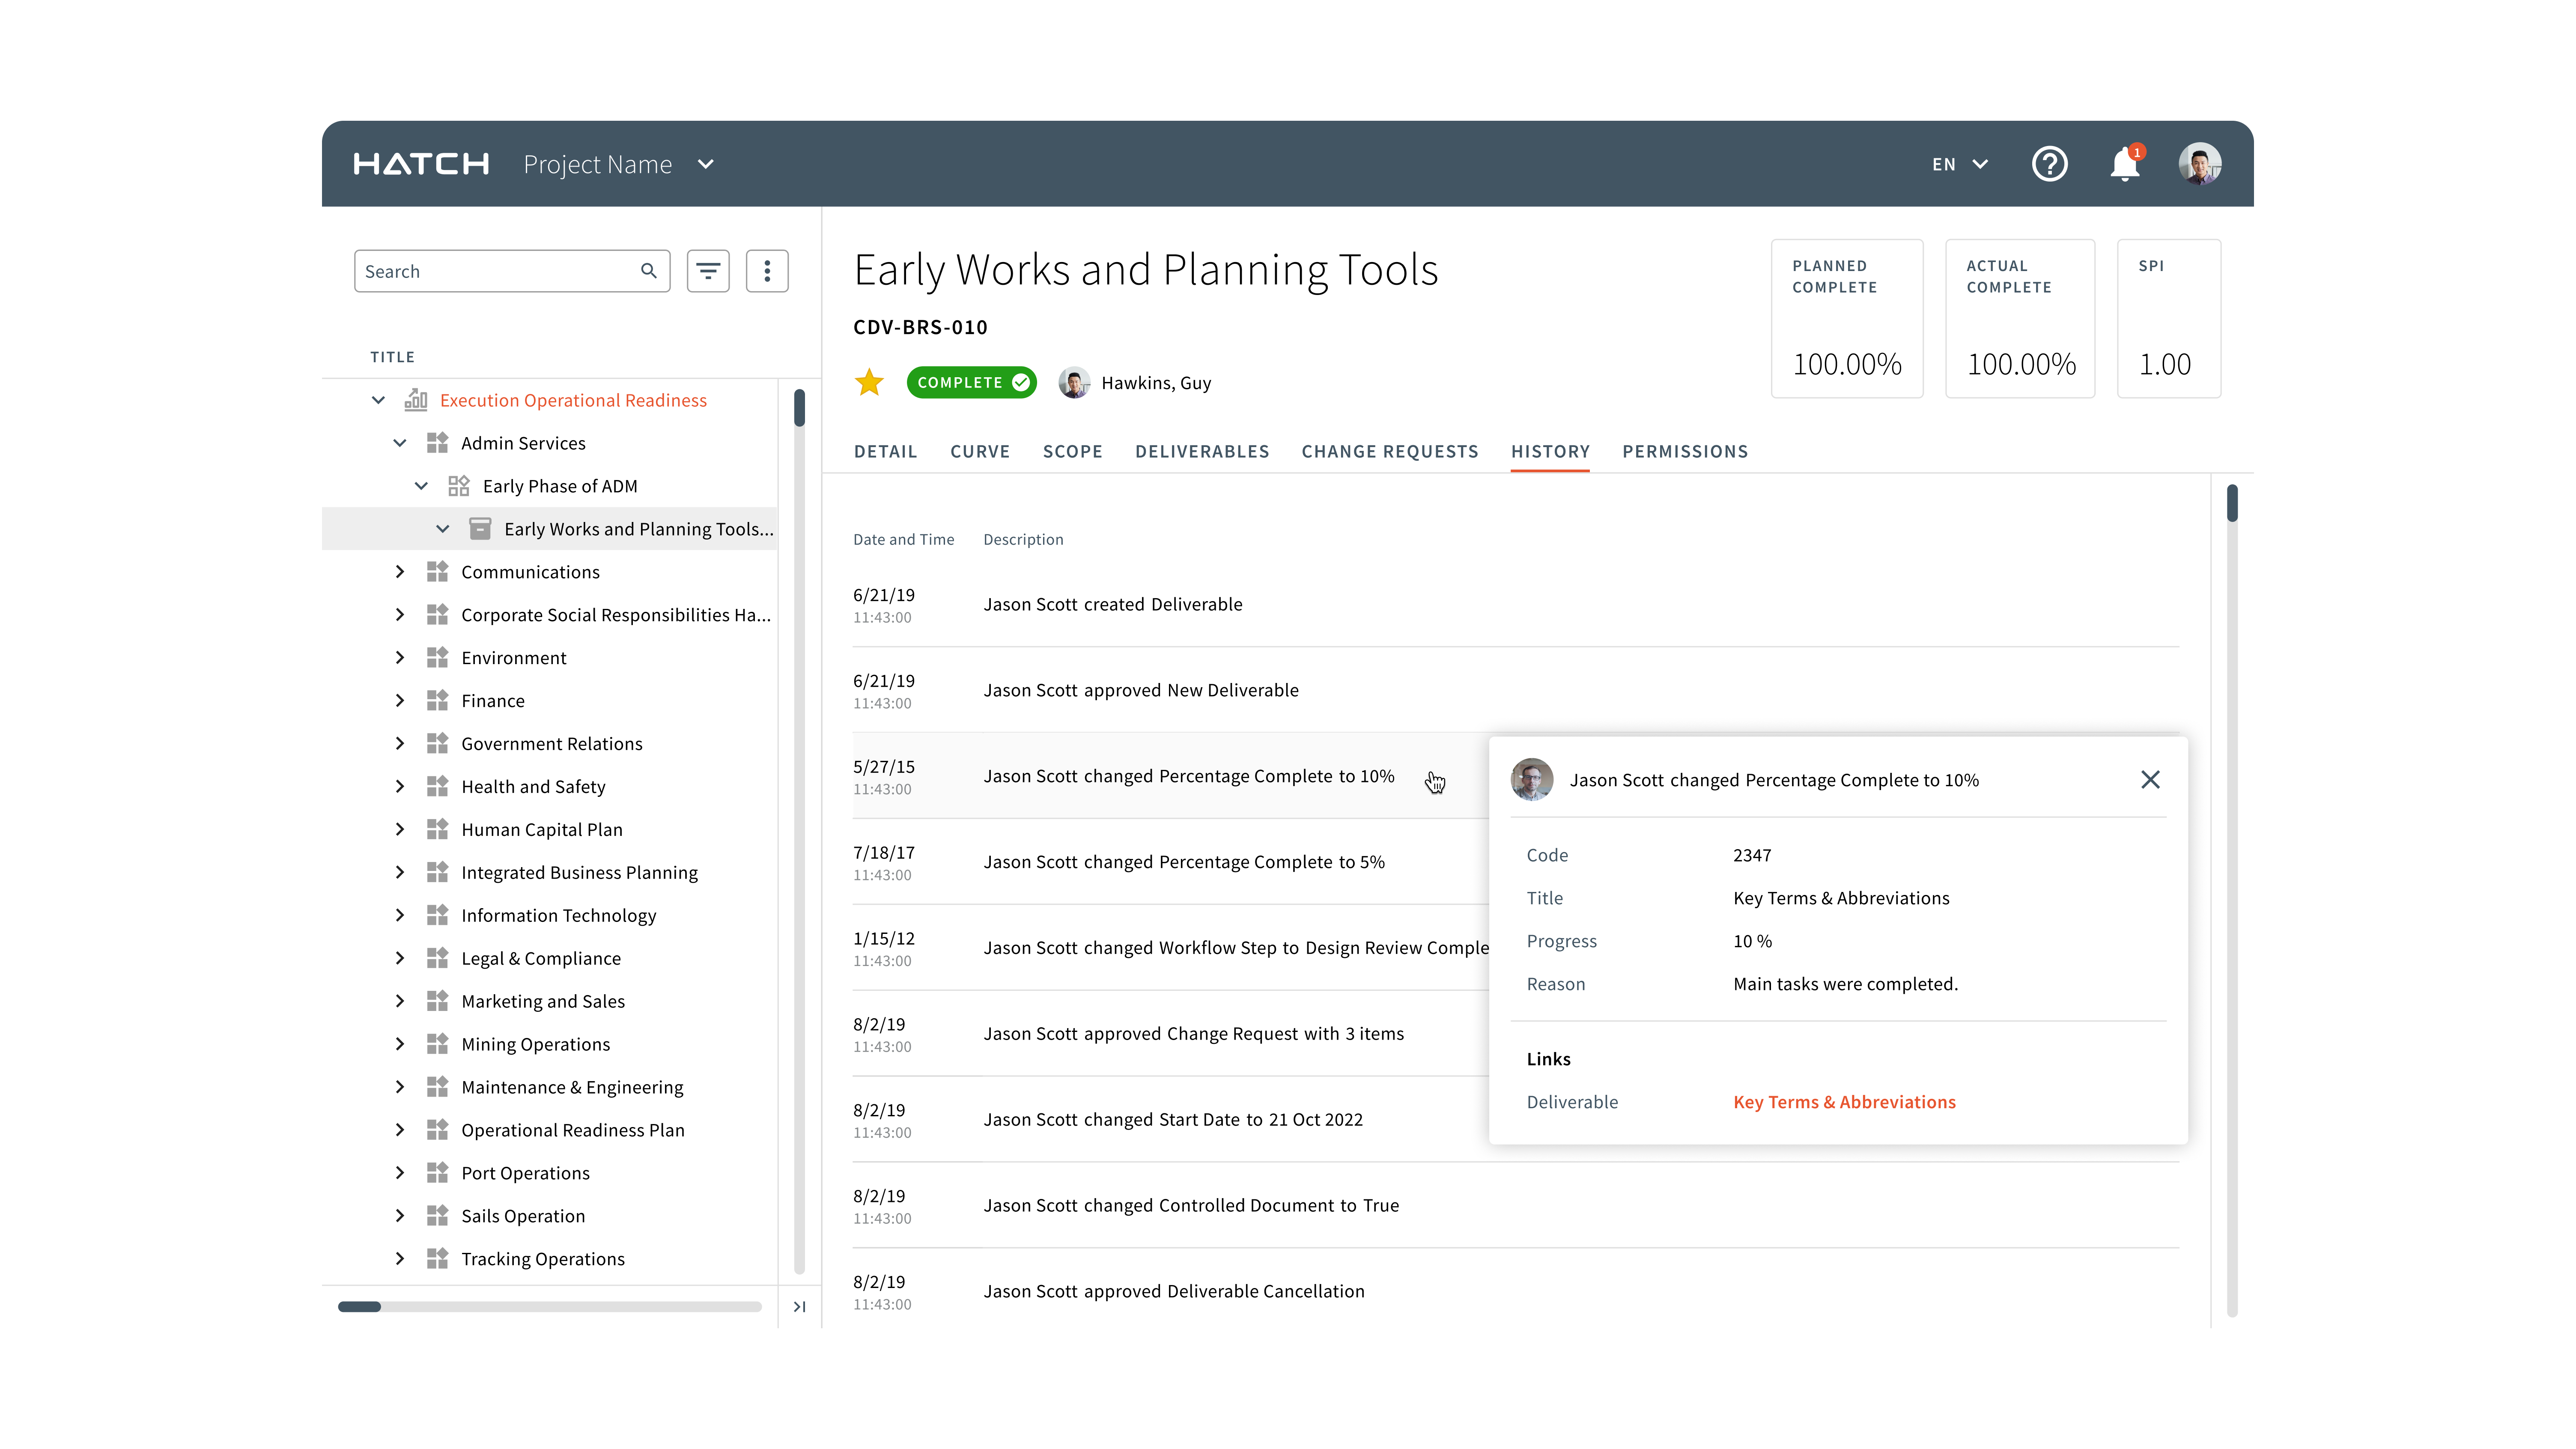Collapse the Admin Services node
Image resolution: width=2576 pixels, height=1449 pixels.
400,443
